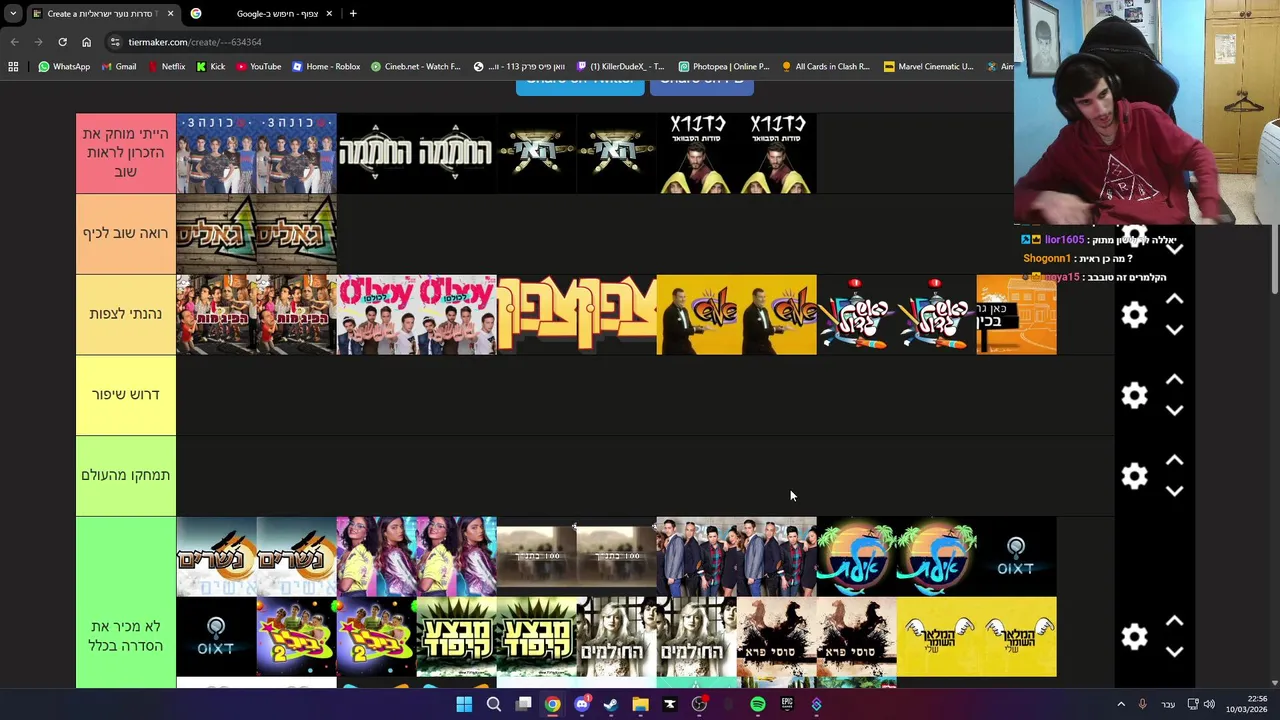Open the Windows Start menu
1280x720 pixels.
pyautogui.click(x=464, y=705)
